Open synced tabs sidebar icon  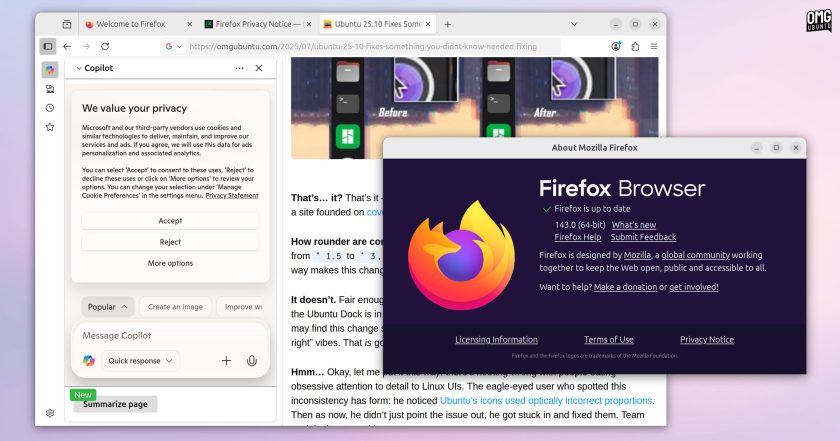[50, 89]
